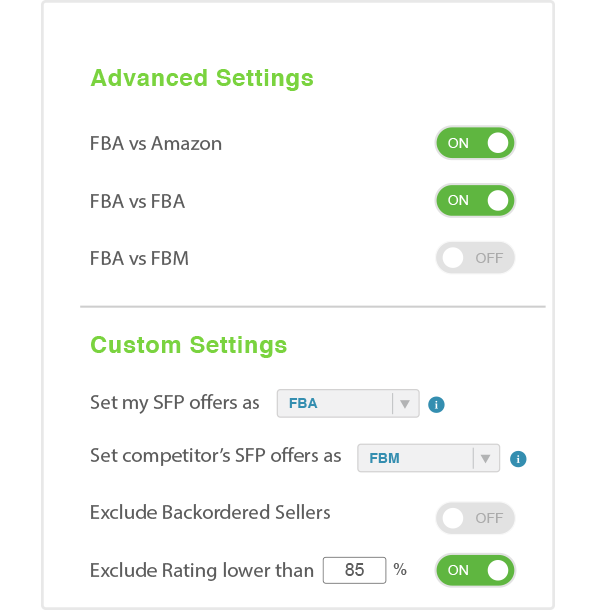Viewport: 590px width, 610px height.
Task: Disable the FBA vs FBA toggle
Action: (x=475, y=200)
